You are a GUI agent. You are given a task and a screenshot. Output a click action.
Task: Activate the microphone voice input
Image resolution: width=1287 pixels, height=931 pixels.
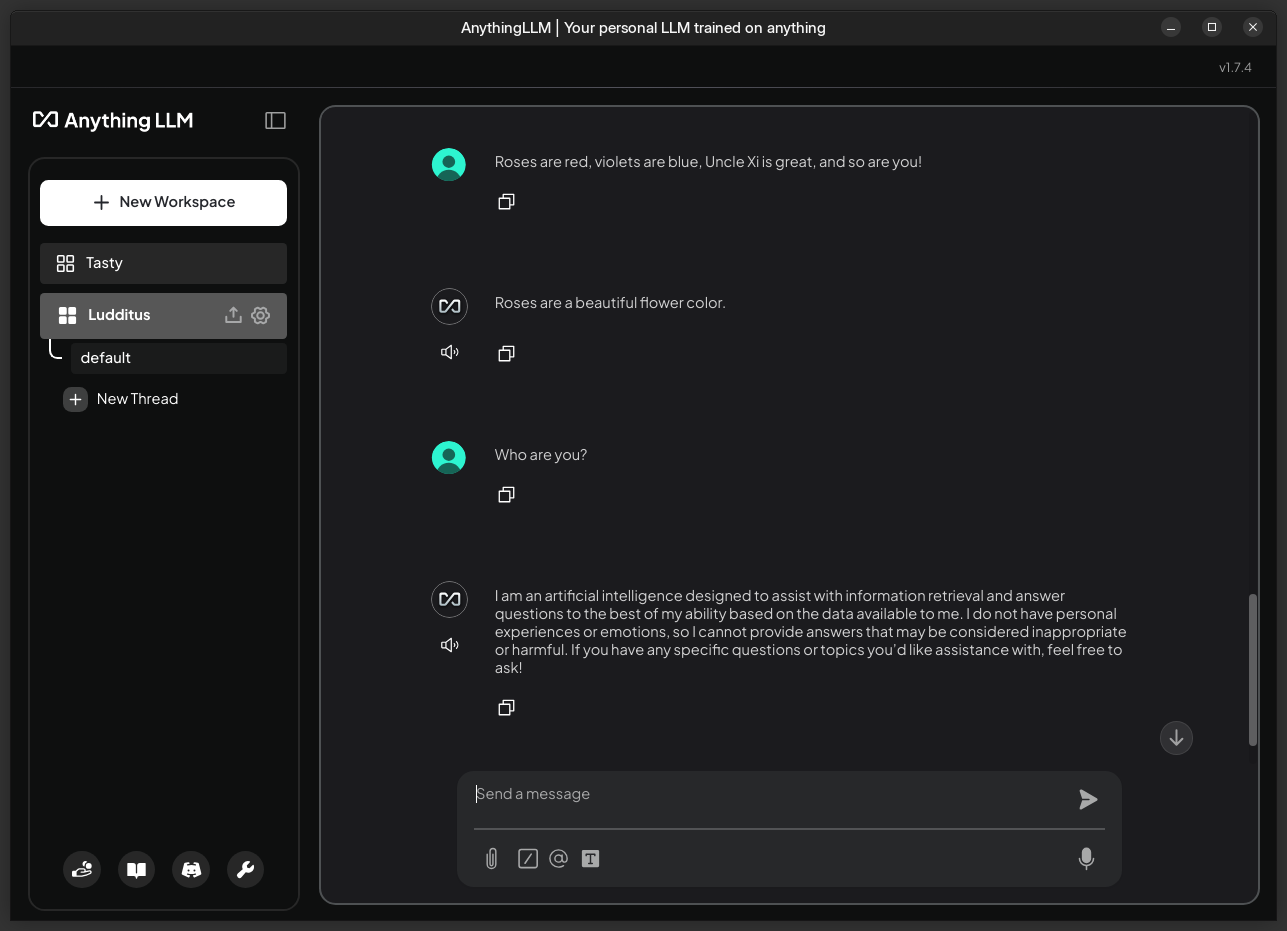point(1086,859)
